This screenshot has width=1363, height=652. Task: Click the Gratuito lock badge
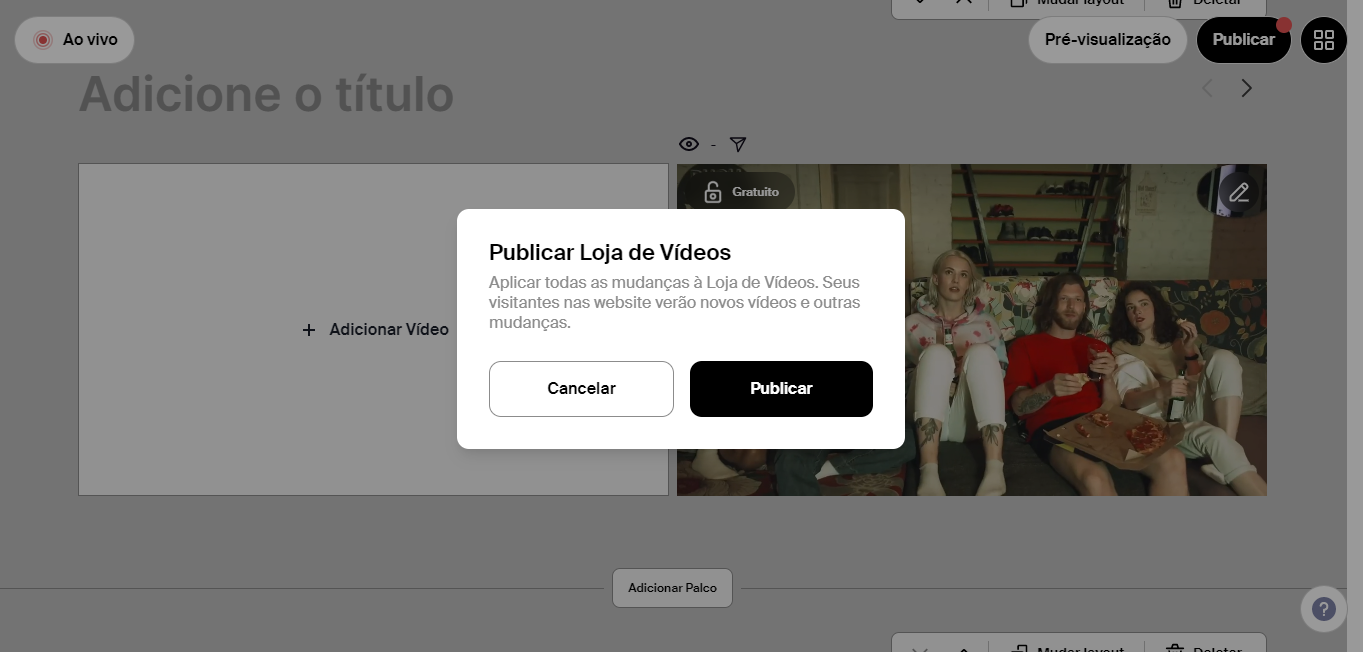pyautogui.click(x=741, y=192)
